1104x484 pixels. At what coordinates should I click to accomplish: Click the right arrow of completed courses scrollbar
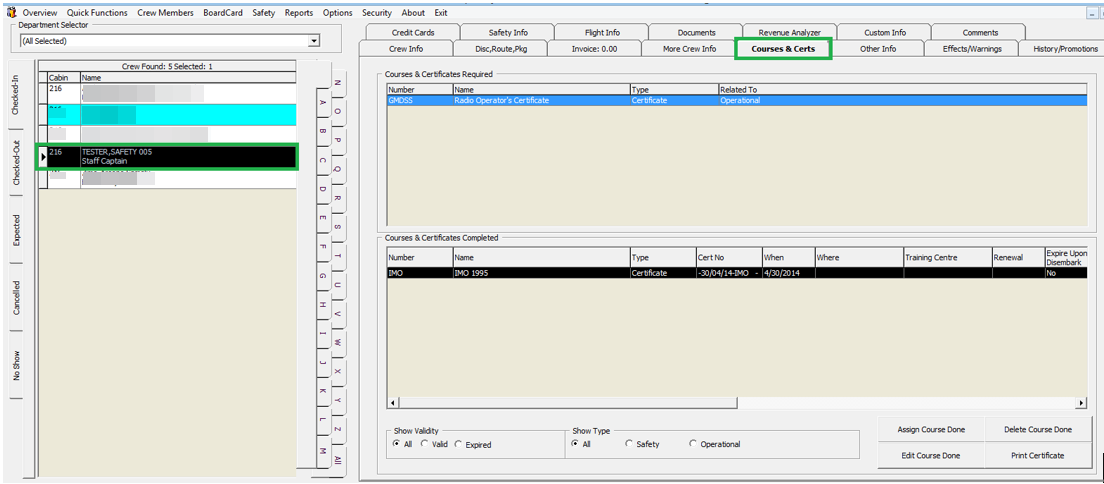(x=1081, y=403)
